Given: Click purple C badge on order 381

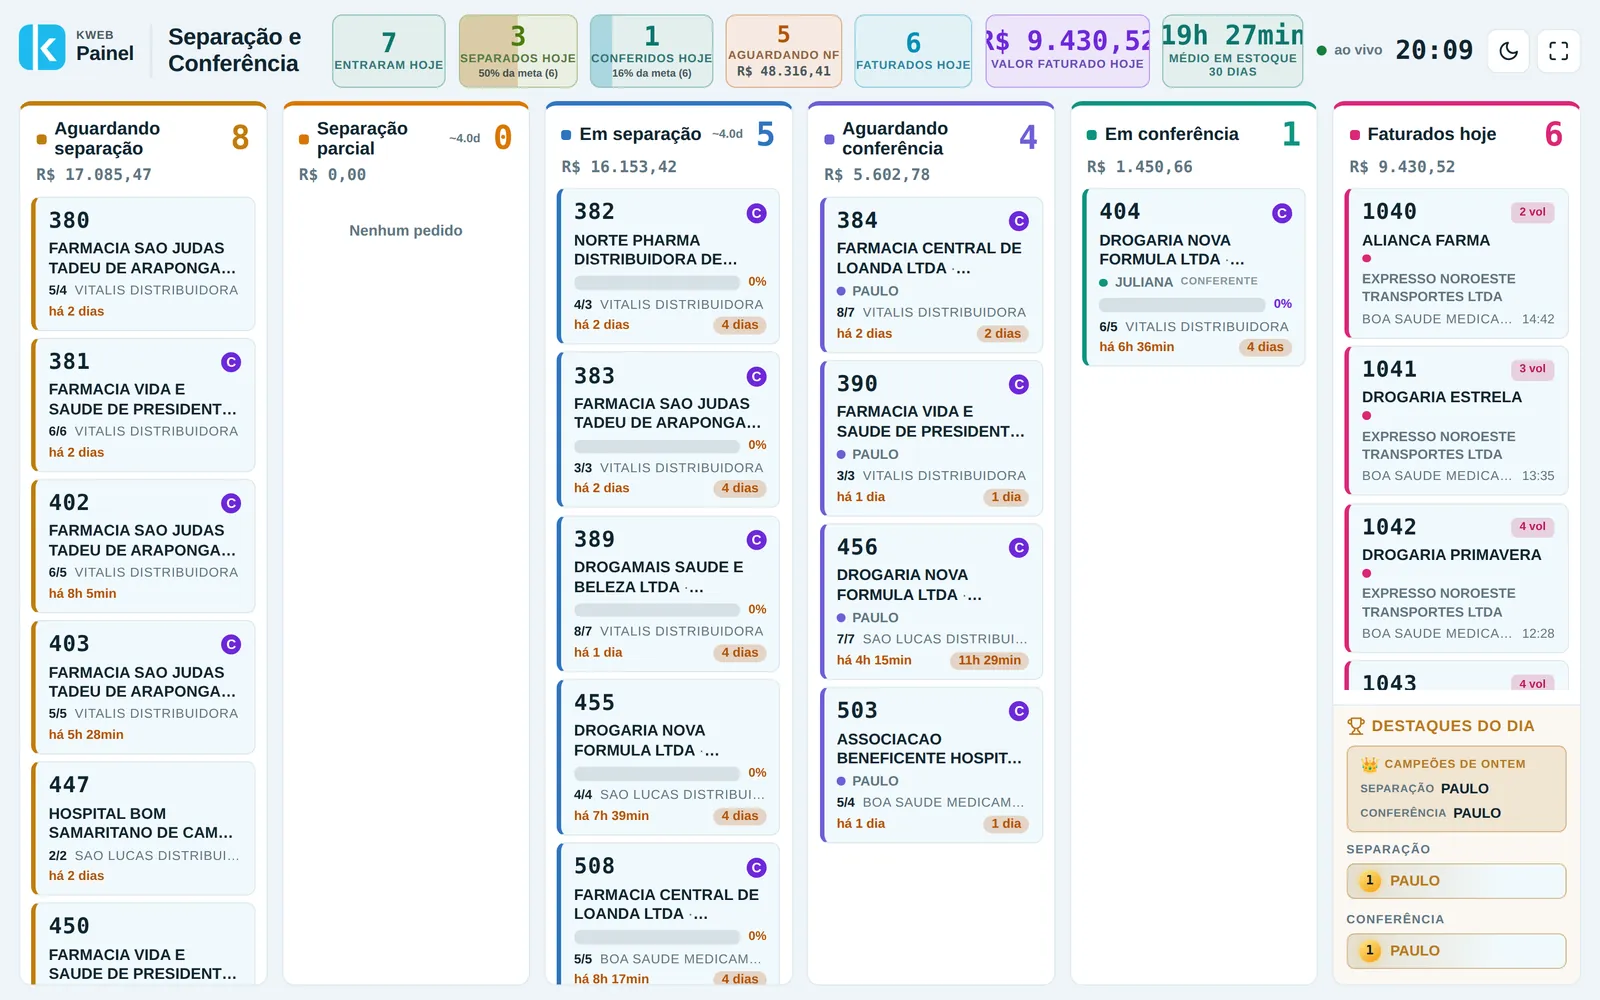Looking at the screenshot, I should click(x=231, y=362).
